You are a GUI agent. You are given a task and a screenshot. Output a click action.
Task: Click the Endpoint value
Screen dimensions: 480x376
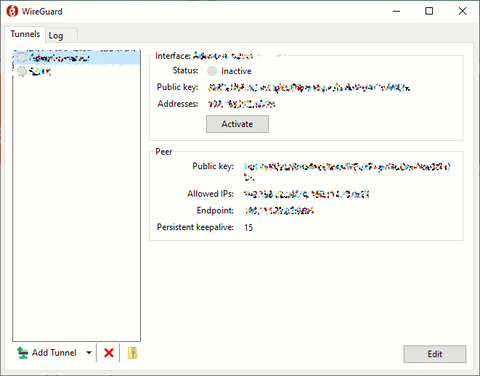coord(279,211)
